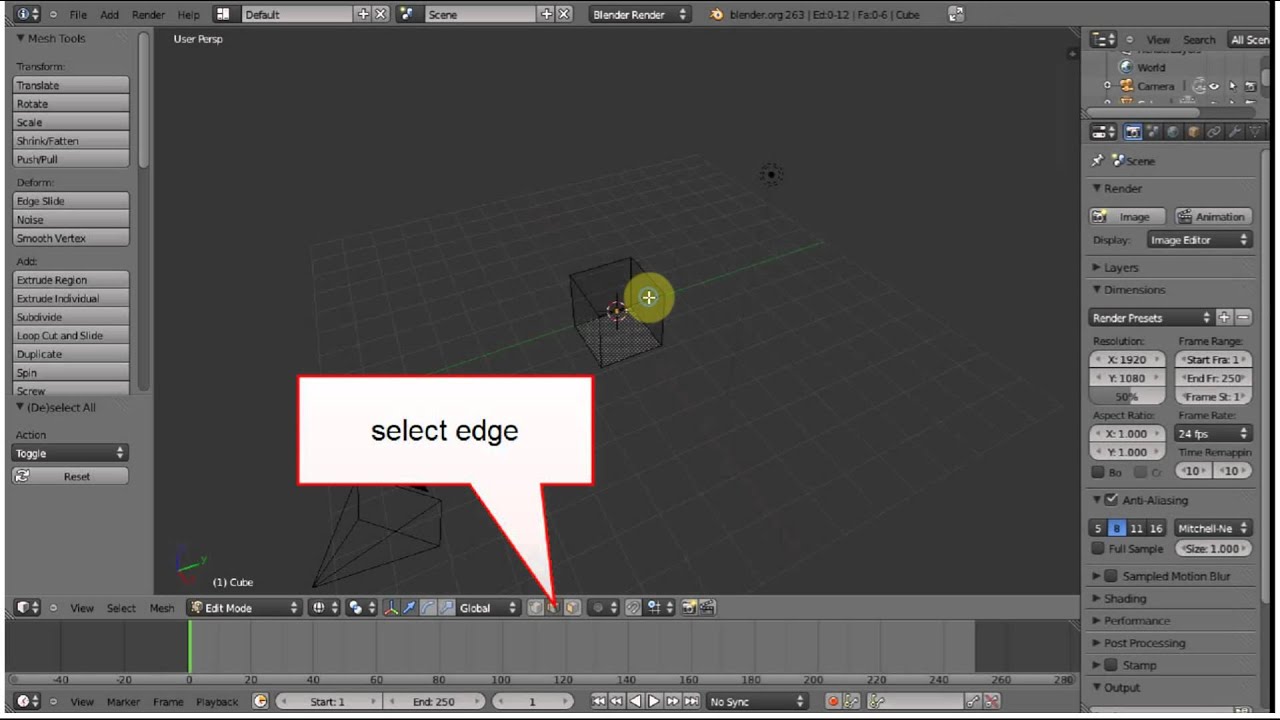1280x720 pixels.
Task: Open the timeline Playback menu
Action: [x=217, y=701]
